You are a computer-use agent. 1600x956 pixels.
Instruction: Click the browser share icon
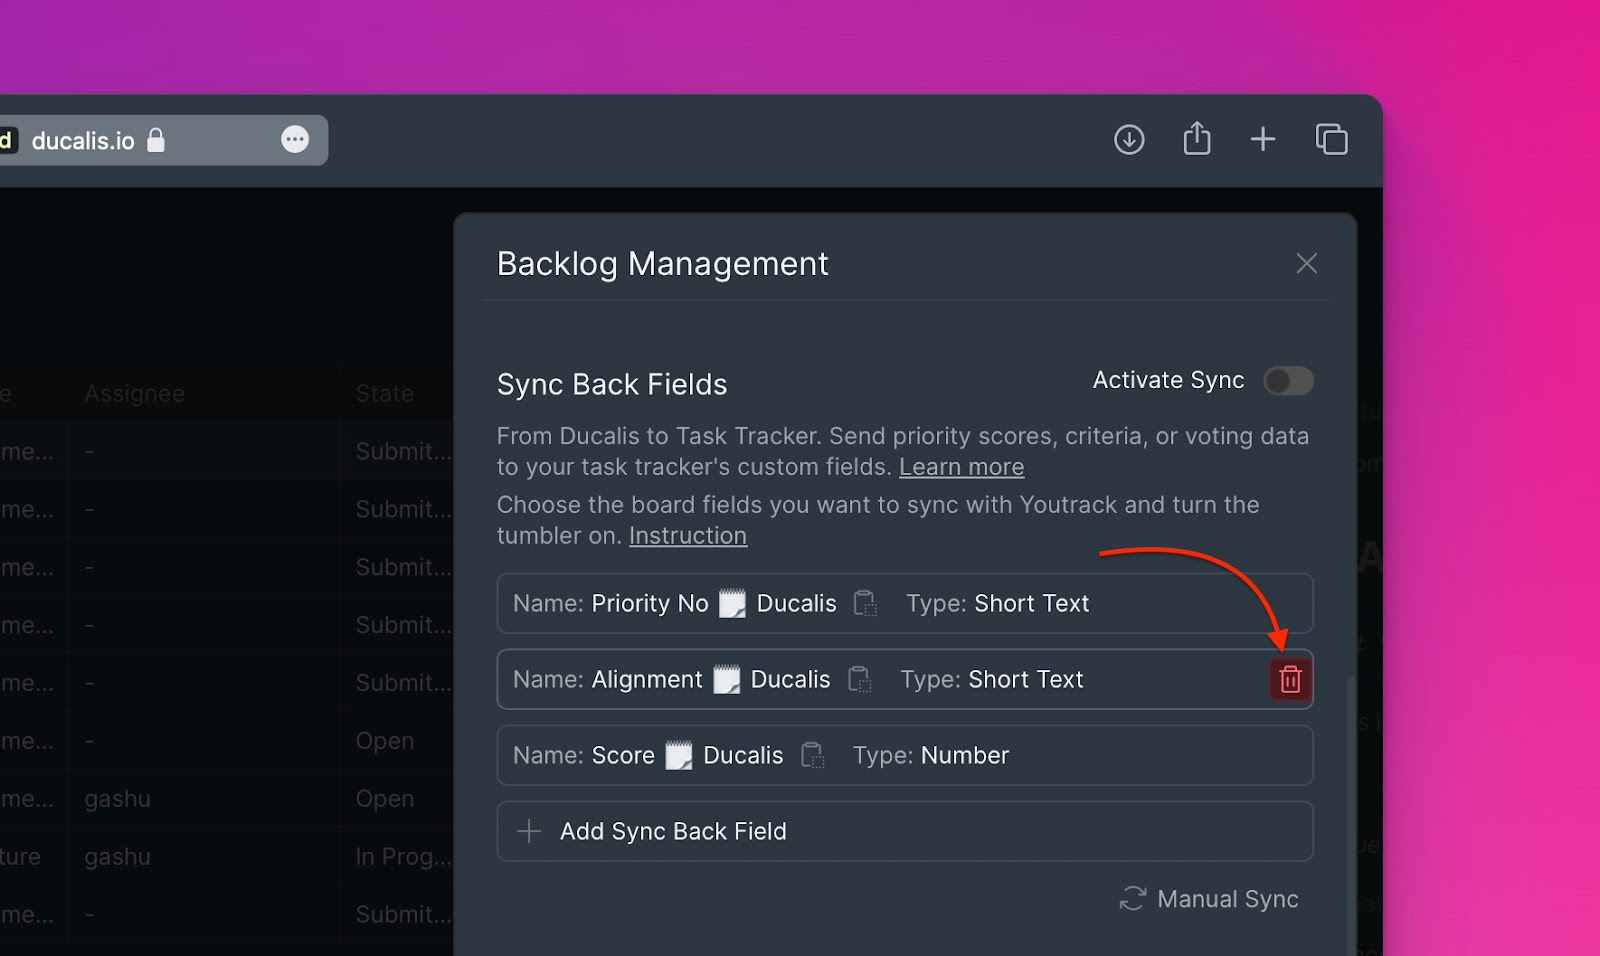click(1197, 139)
